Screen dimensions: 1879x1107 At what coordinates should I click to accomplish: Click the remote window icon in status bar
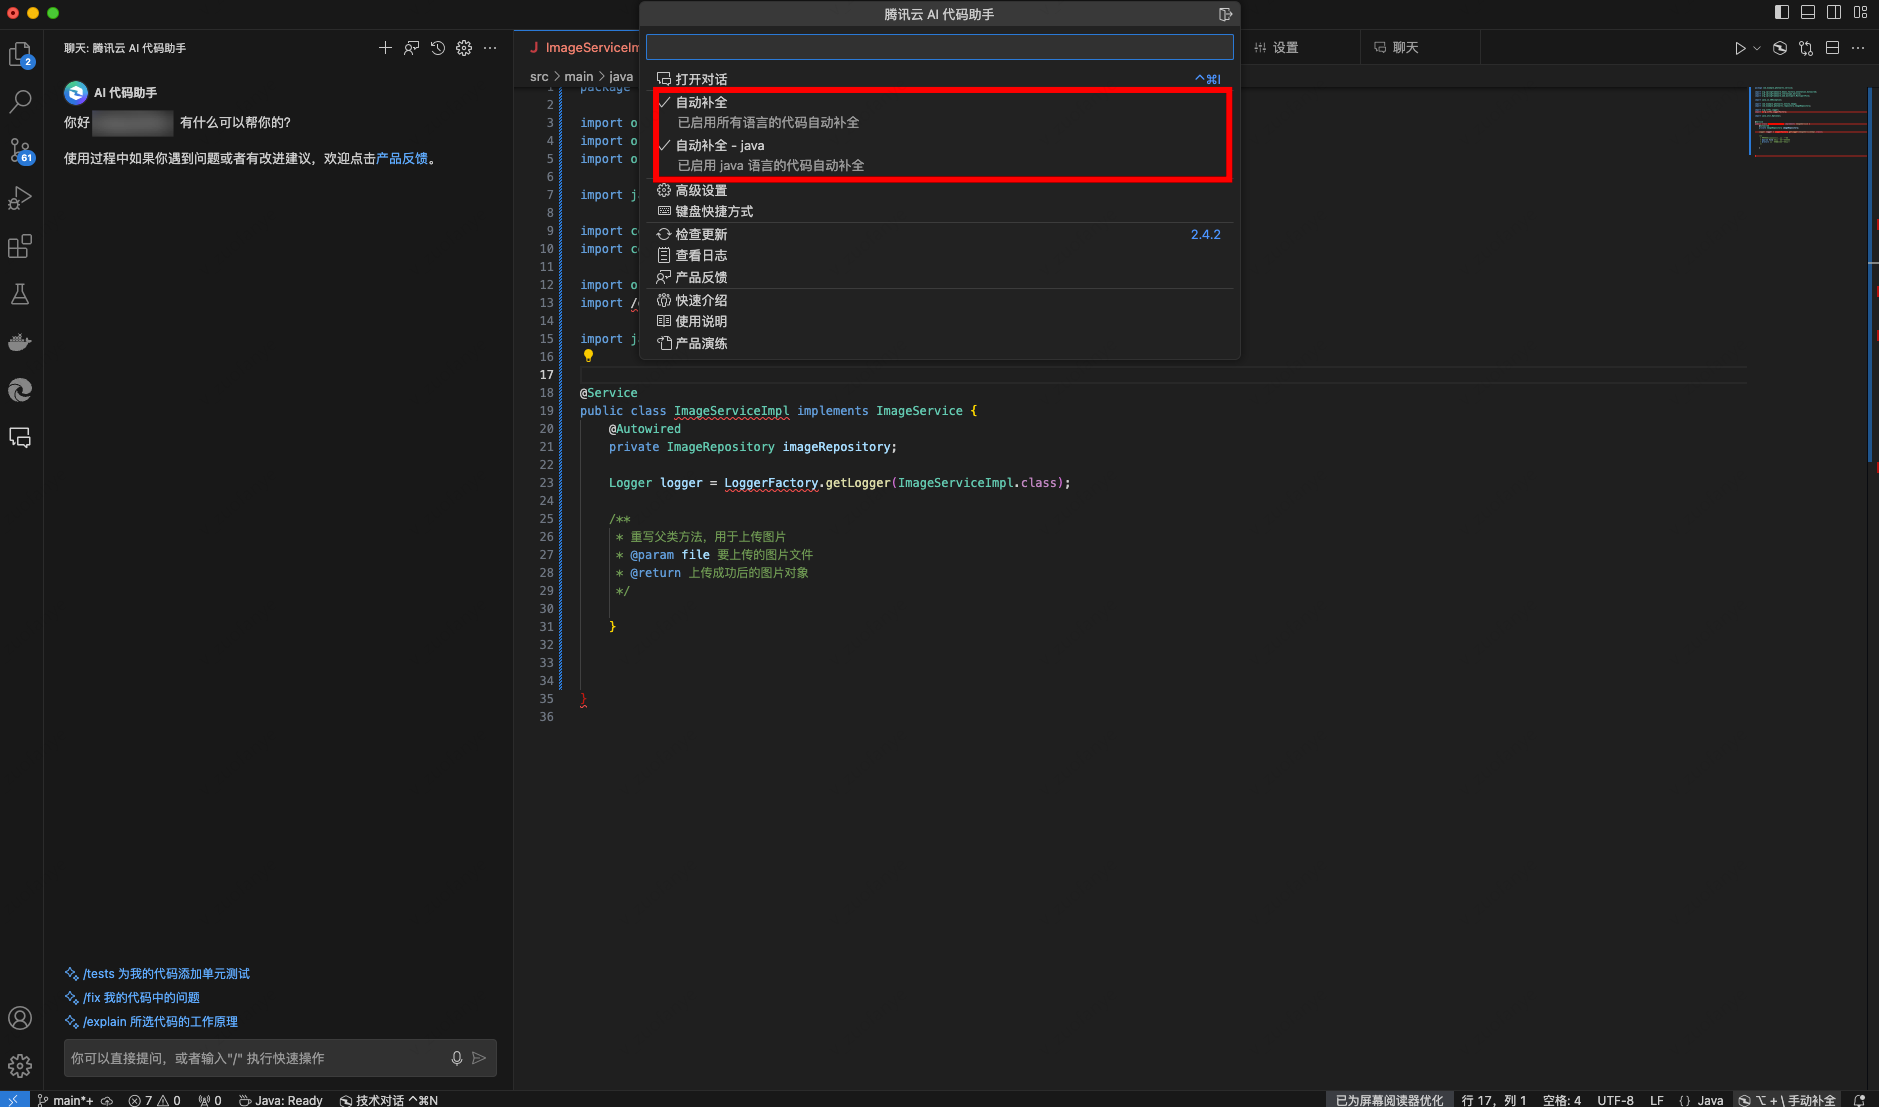pyautogui.click(x=14, y=1100)
